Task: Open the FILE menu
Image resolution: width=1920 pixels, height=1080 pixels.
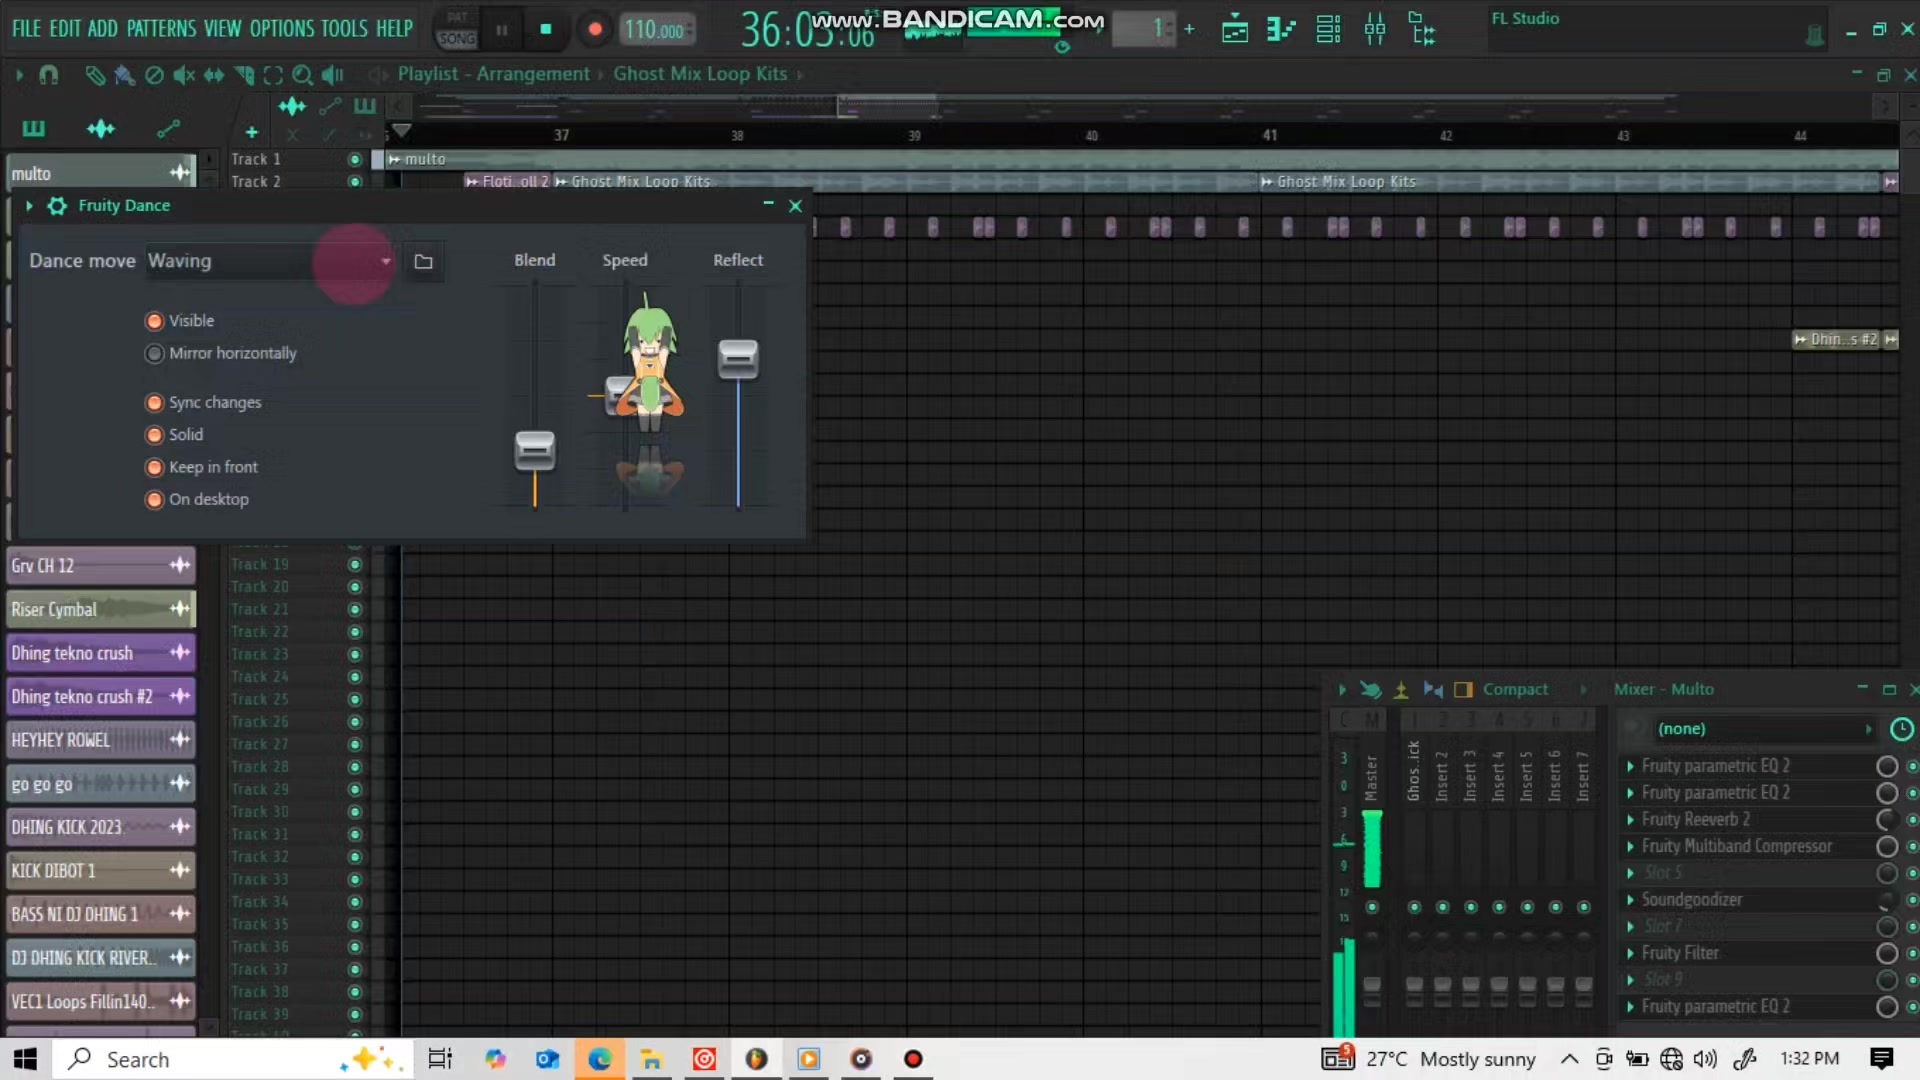Action: click(26, 28)
